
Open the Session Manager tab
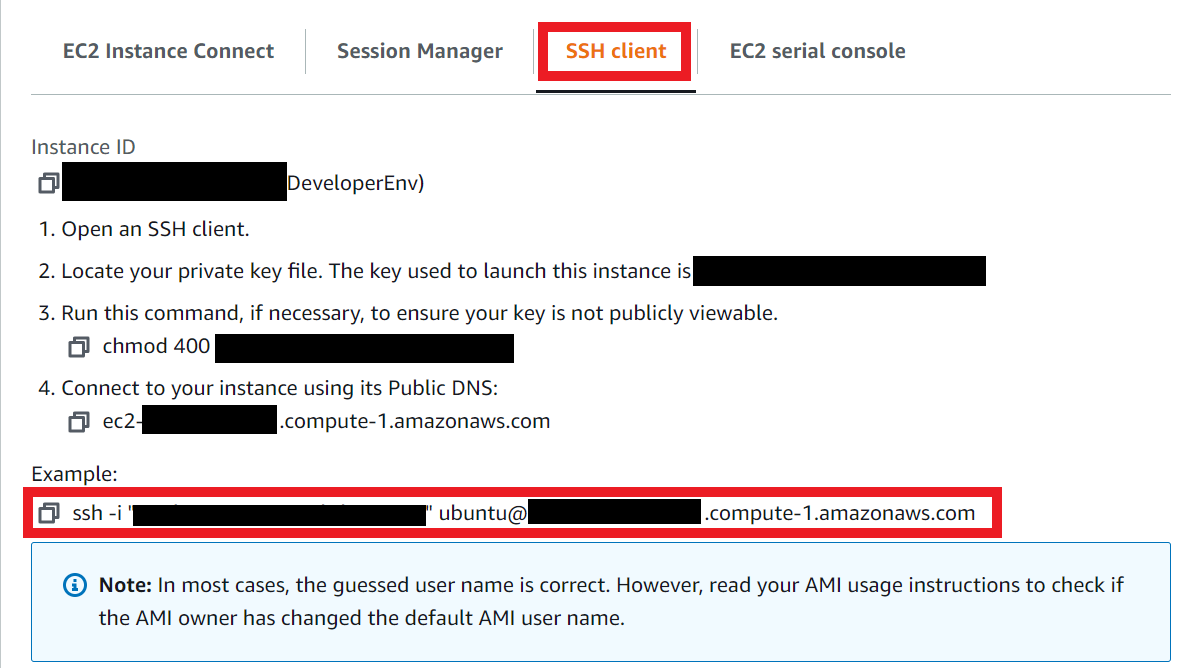419,51
